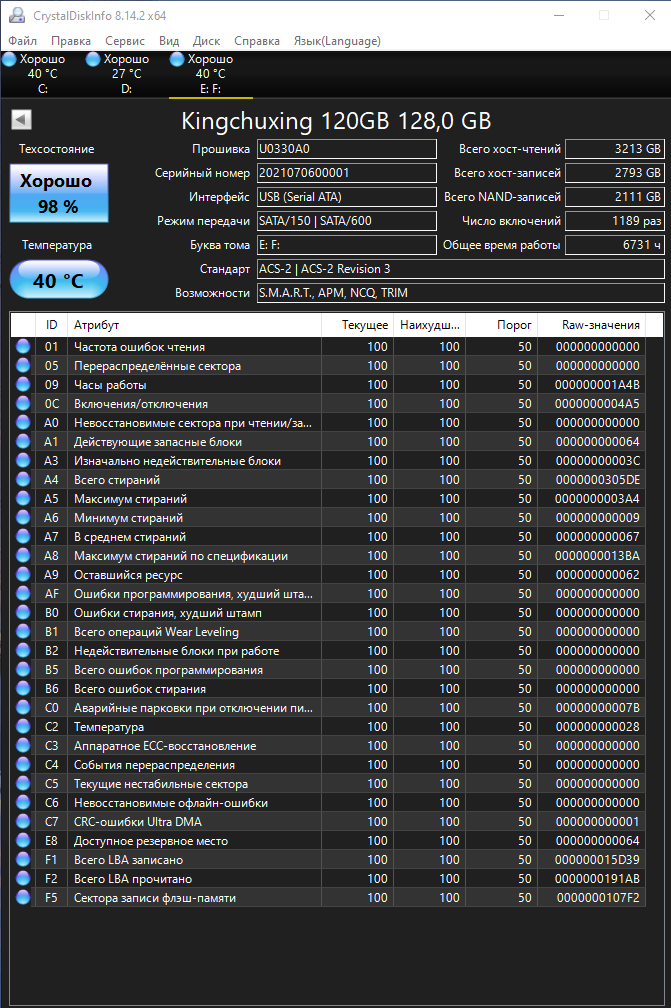Click status orb for Часы работы row
The height and width of the screenshot is (1008, 671).
(x=23, y=384)
